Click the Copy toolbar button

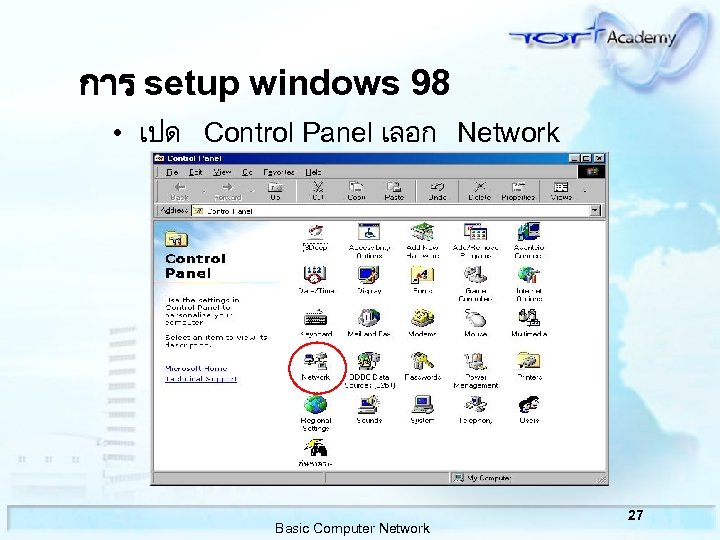(x=356, y=191)
